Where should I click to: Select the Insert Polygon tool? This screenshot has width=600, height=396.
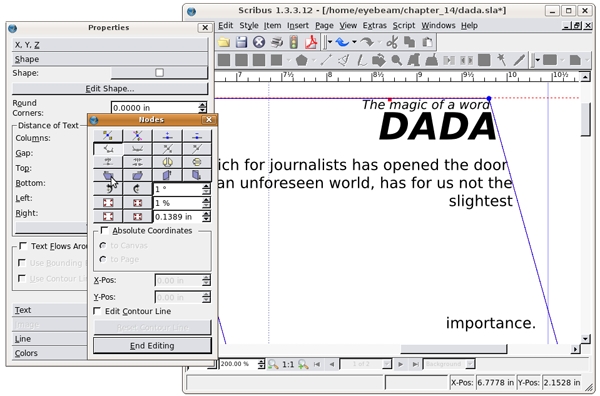[x=302, y=60]
